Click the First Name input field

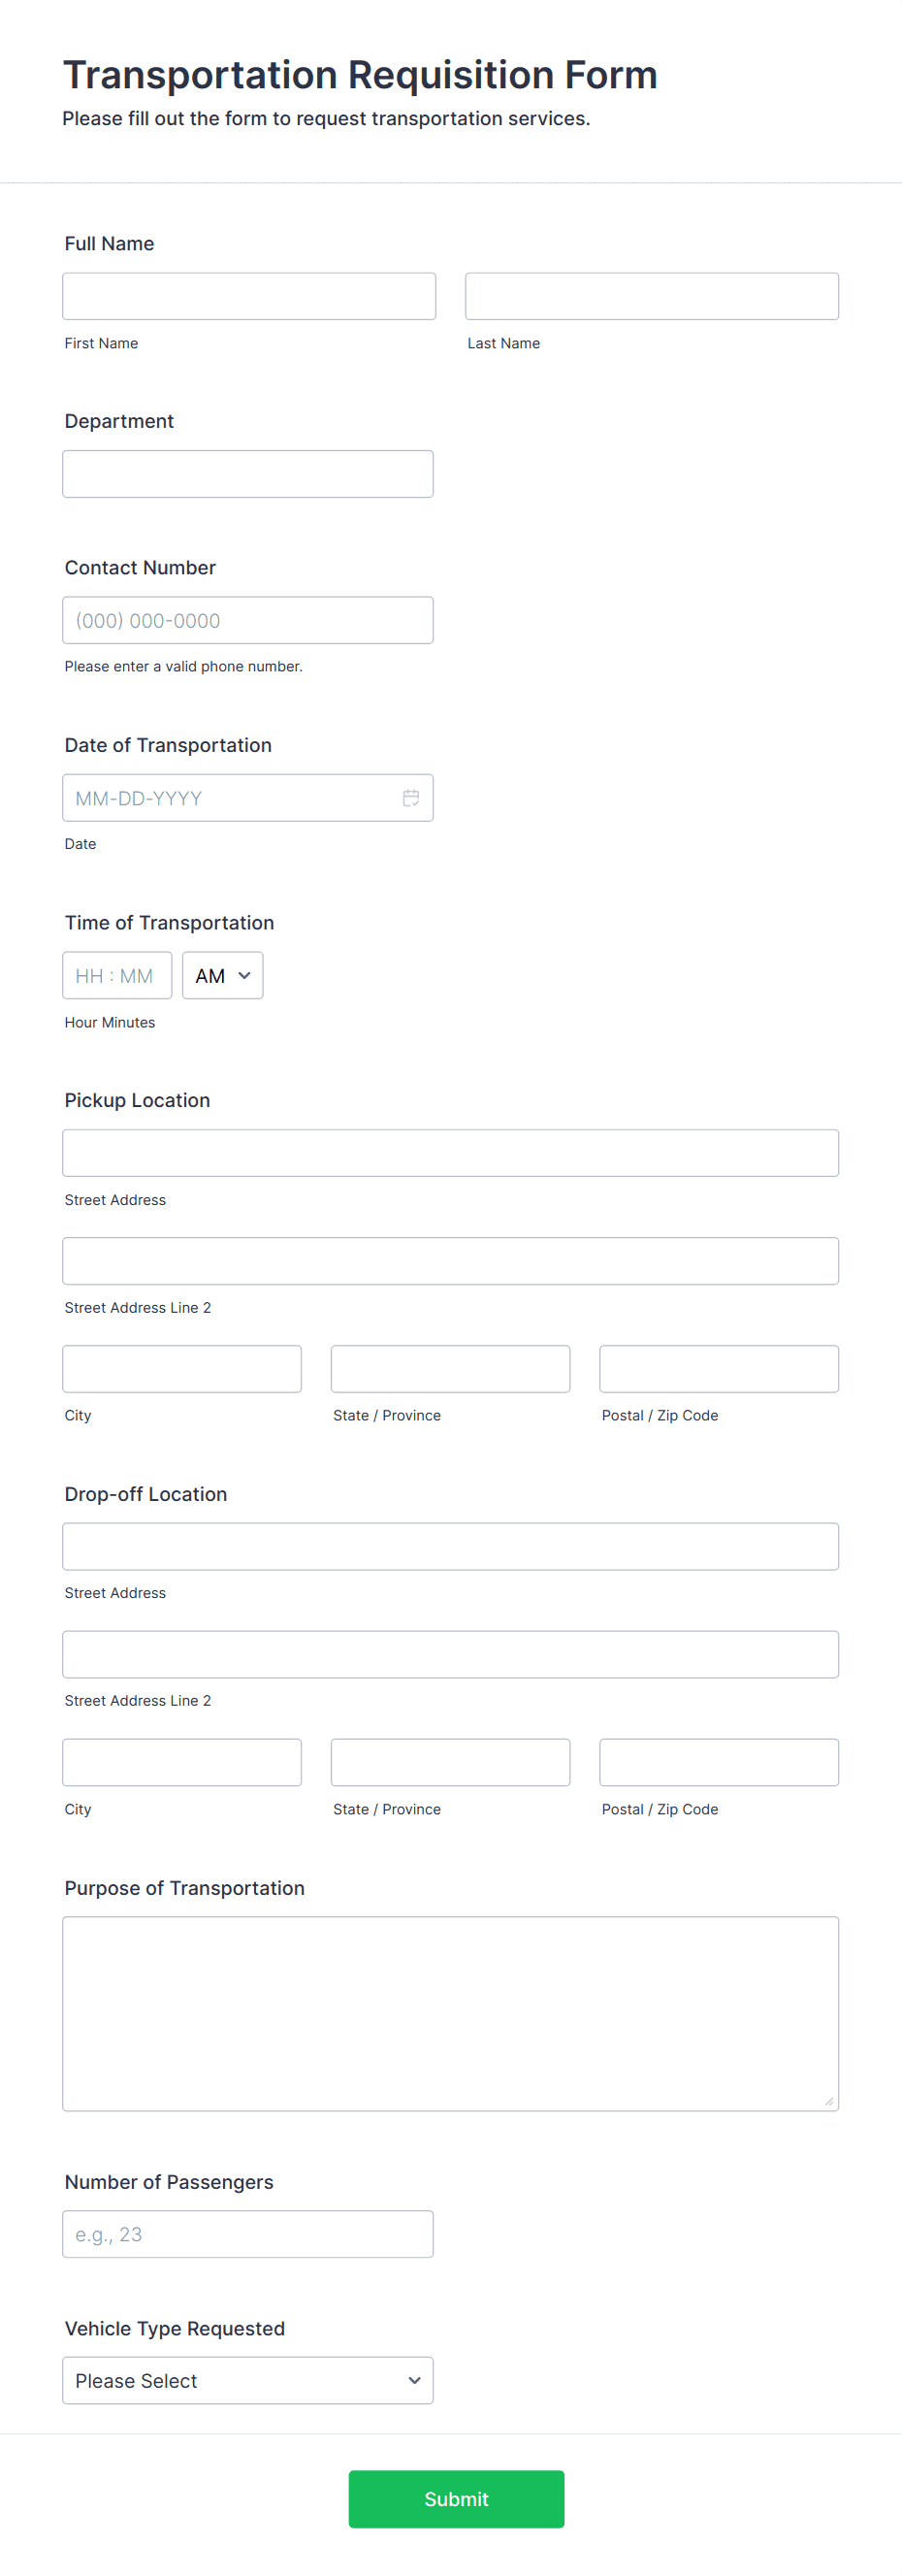click(249, 296)
